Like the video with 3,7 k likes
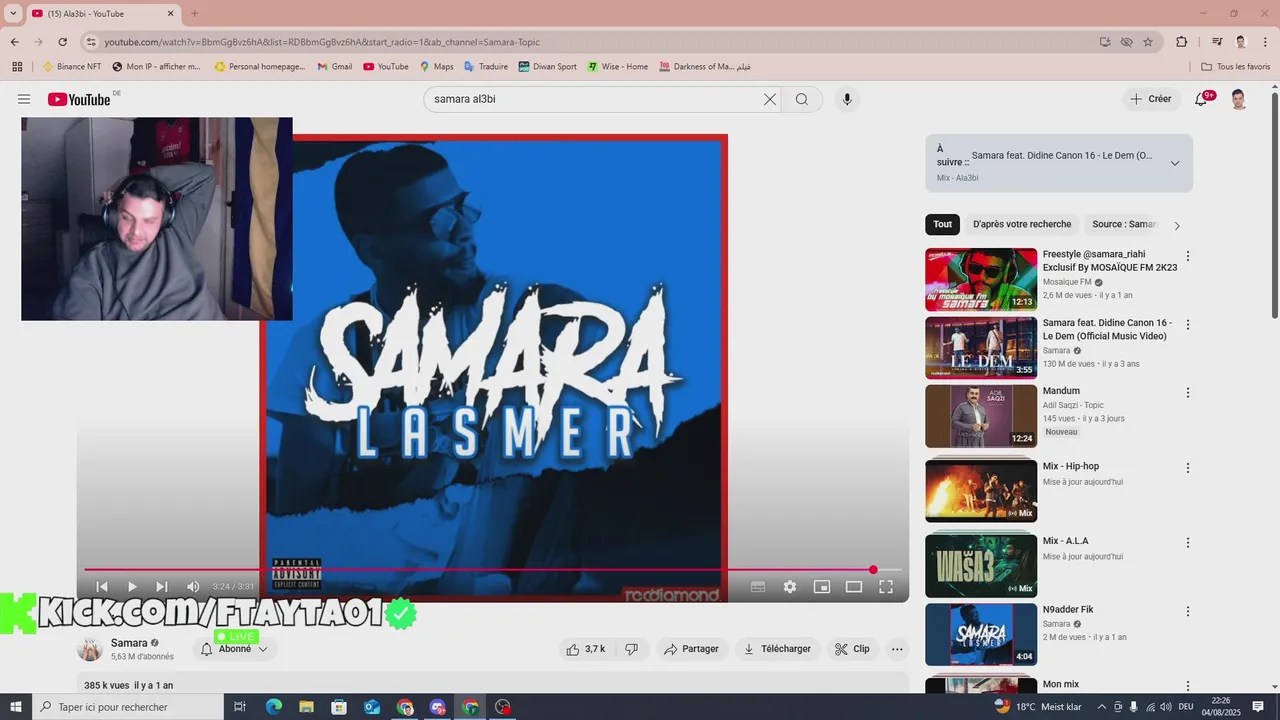The width and height of the screenshot is (1280, 720). point(586,649)
